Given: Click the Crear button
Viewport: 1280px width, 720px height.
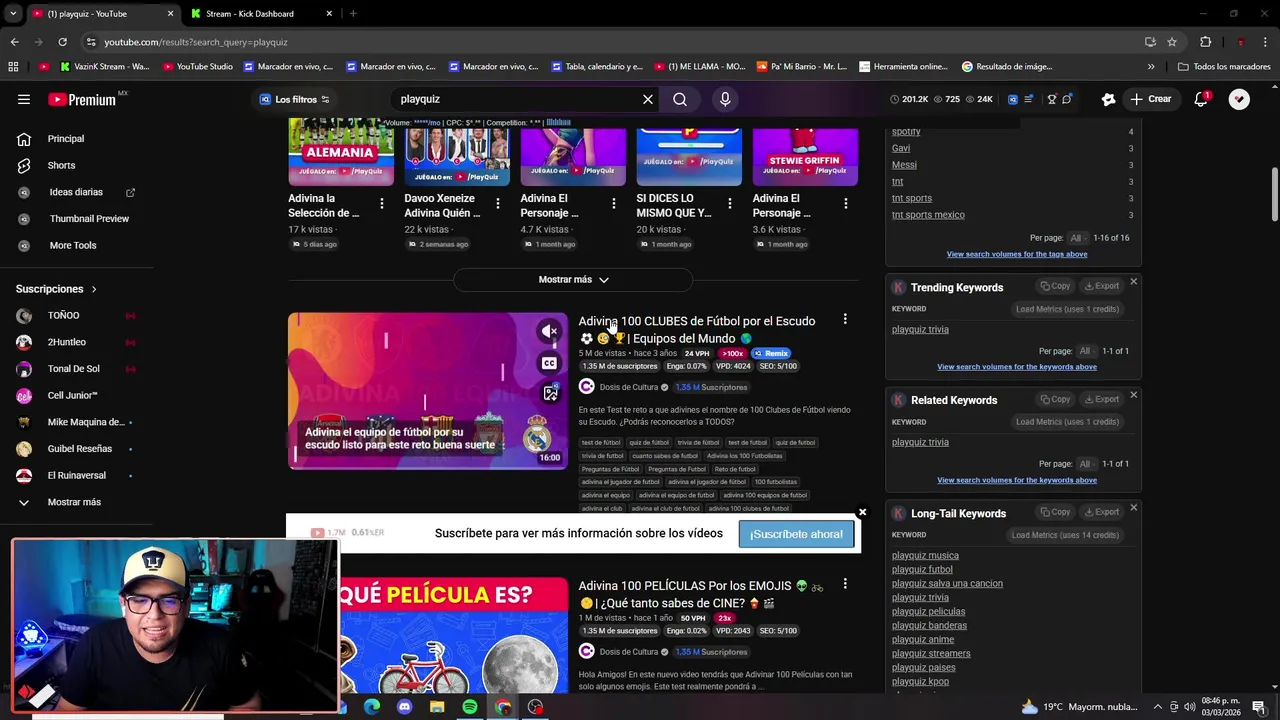Looking at the screenshot, I should point(1150,99).
